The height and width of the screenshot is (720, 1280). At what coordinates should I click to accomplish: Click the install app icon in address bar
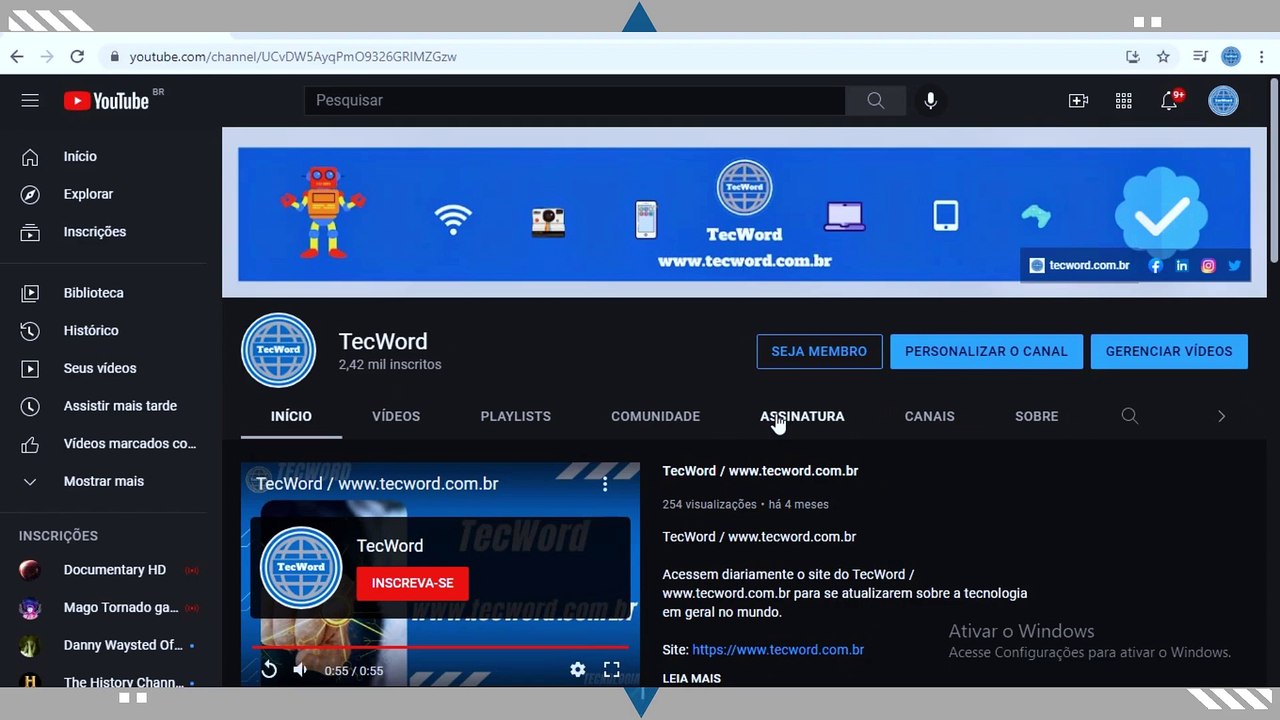click(x=1133, y=57)
